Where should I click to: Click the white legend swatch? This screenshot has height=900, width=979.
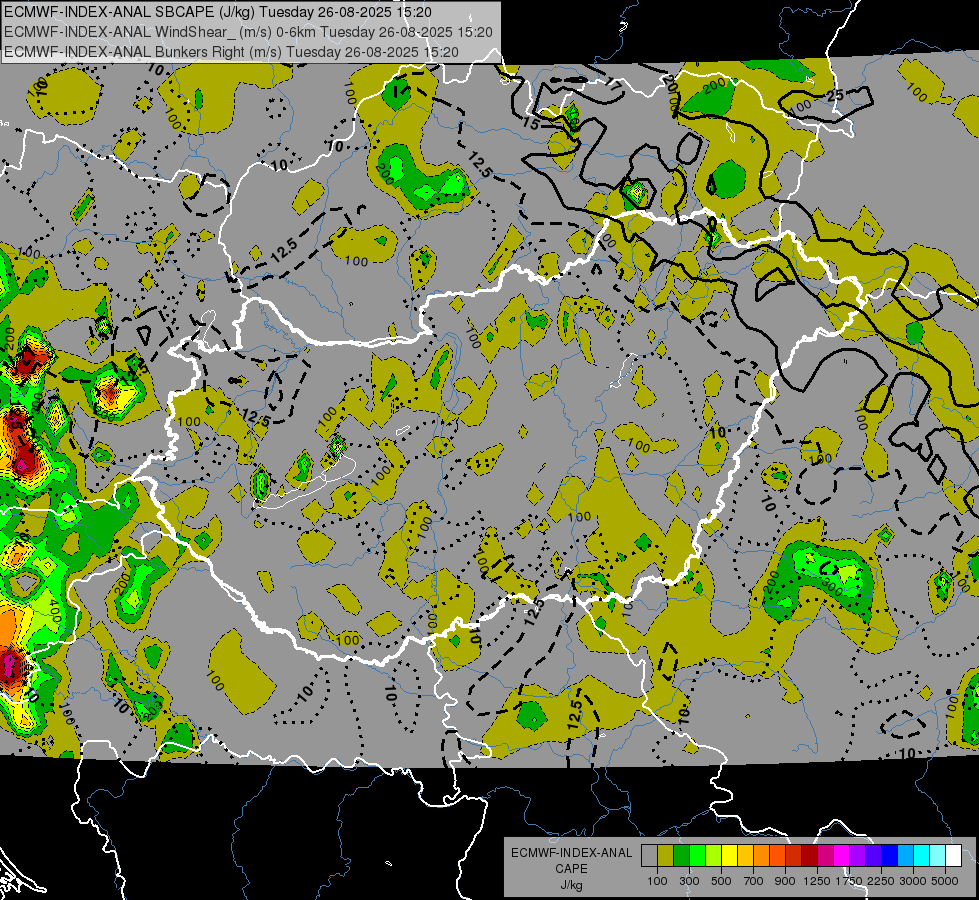pyautogui.click(x=953, y=856)
